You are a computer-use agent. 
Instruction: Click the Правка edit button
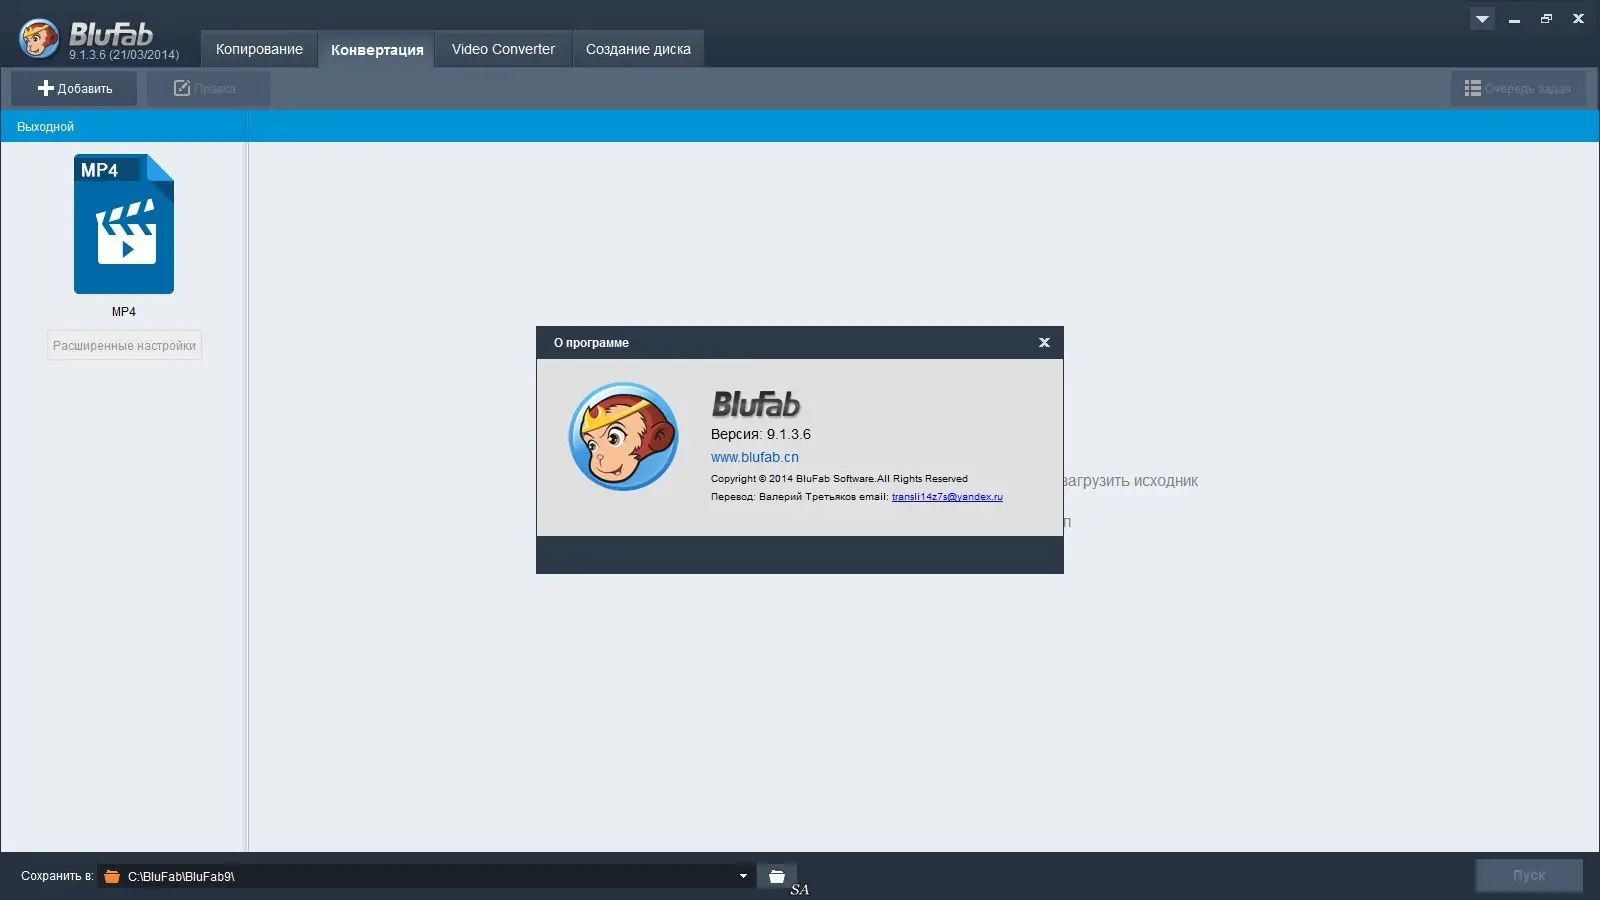click(x=208, y=88)
